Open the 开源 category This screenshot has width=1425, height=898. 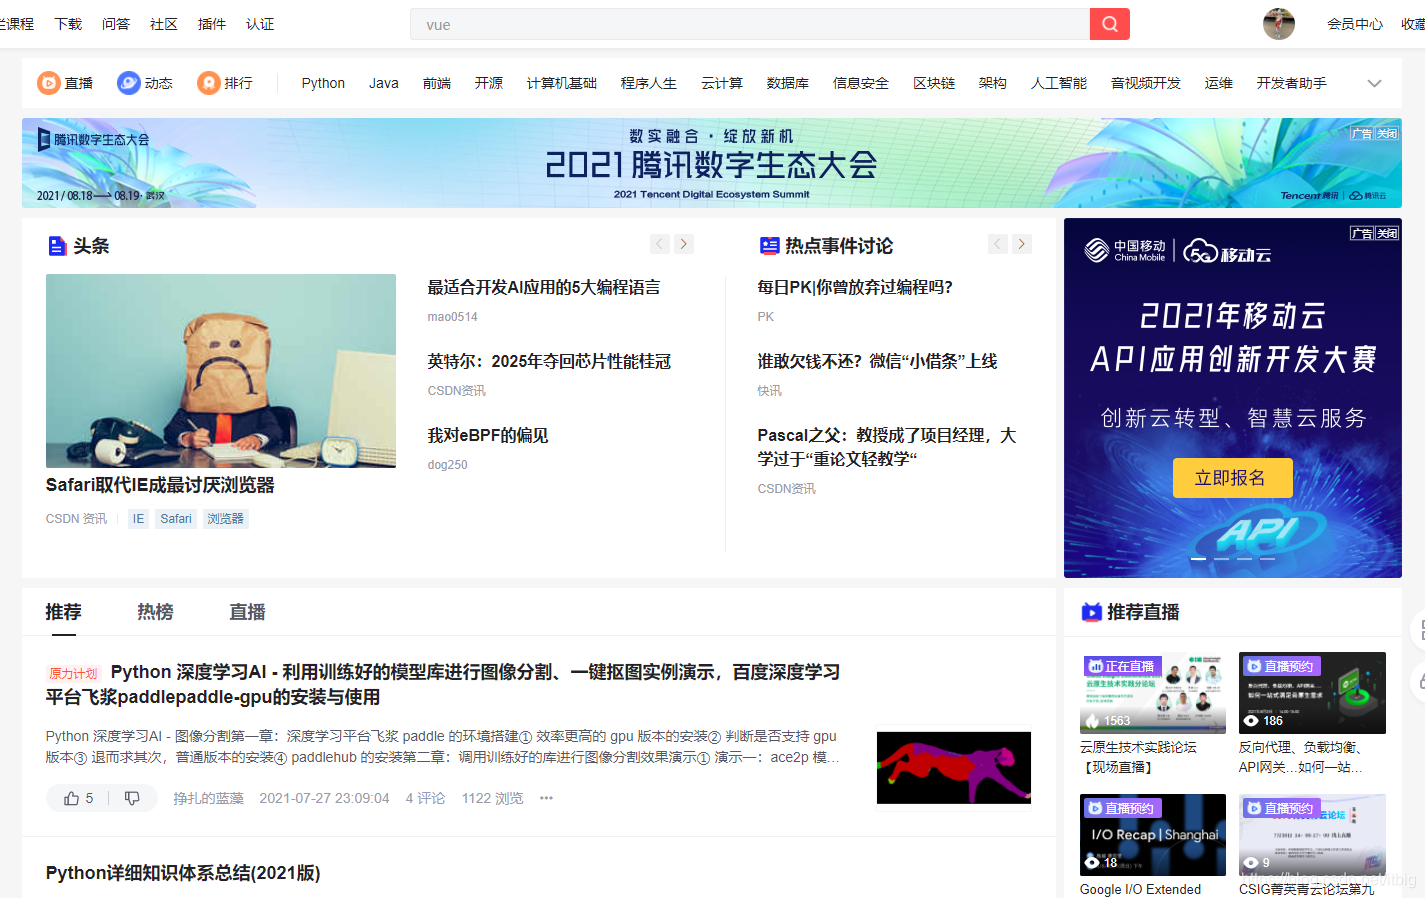tap(489, 83)
